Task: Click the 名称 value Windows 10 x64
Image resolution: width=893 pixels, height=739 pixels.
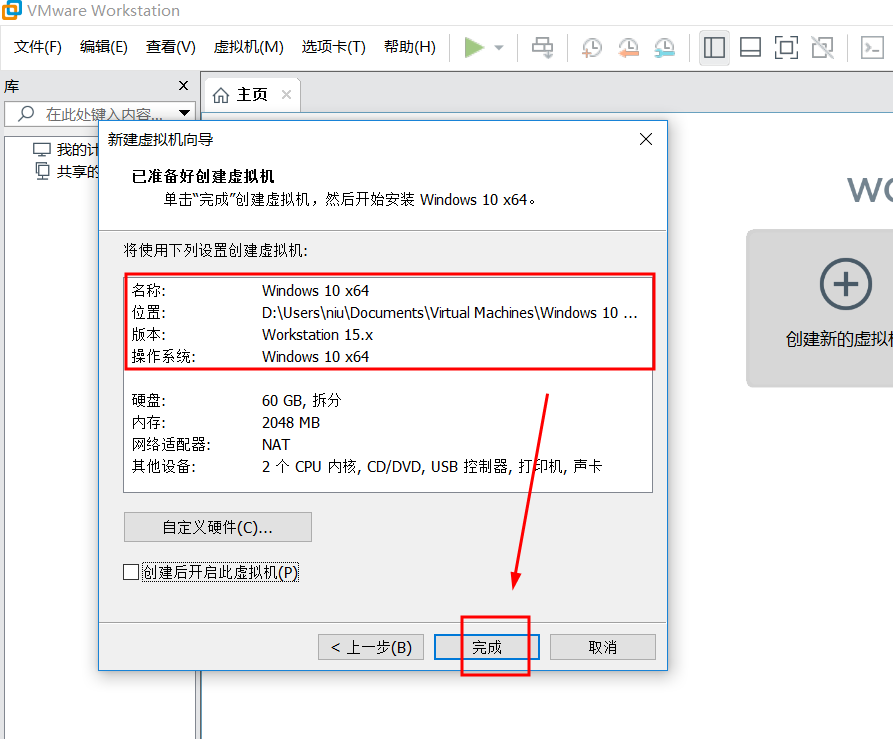Action: [x=316, y=290]
